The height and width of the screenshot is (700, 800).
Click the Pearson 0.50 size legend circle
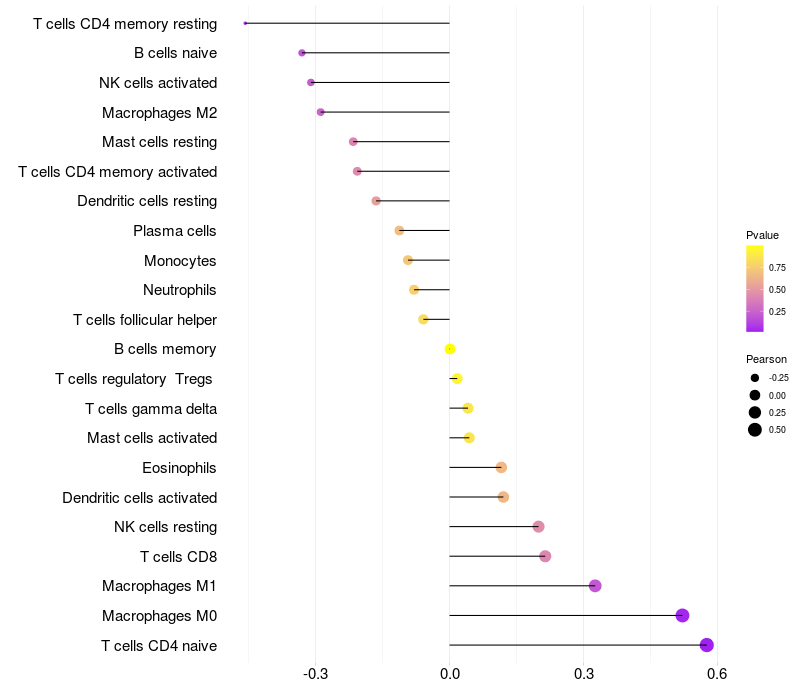point(755,430)
